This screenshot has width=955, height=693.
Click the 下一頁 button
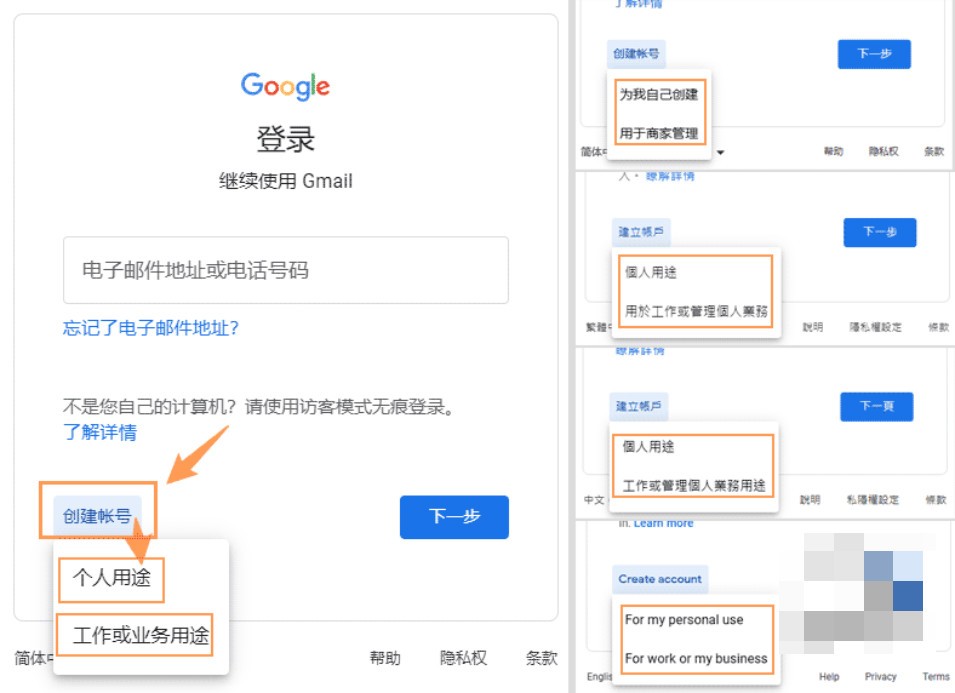tap(876, 406)
